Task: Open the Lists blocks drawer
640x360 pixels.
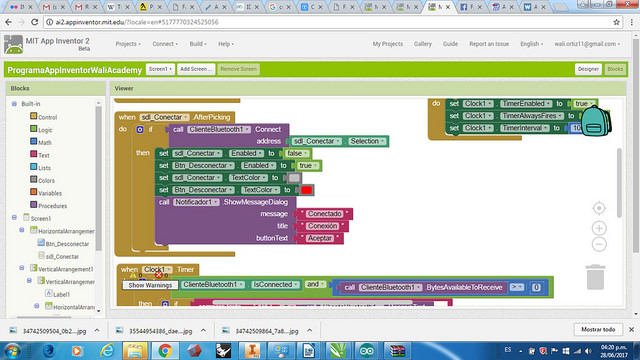Action: point(40,168)
